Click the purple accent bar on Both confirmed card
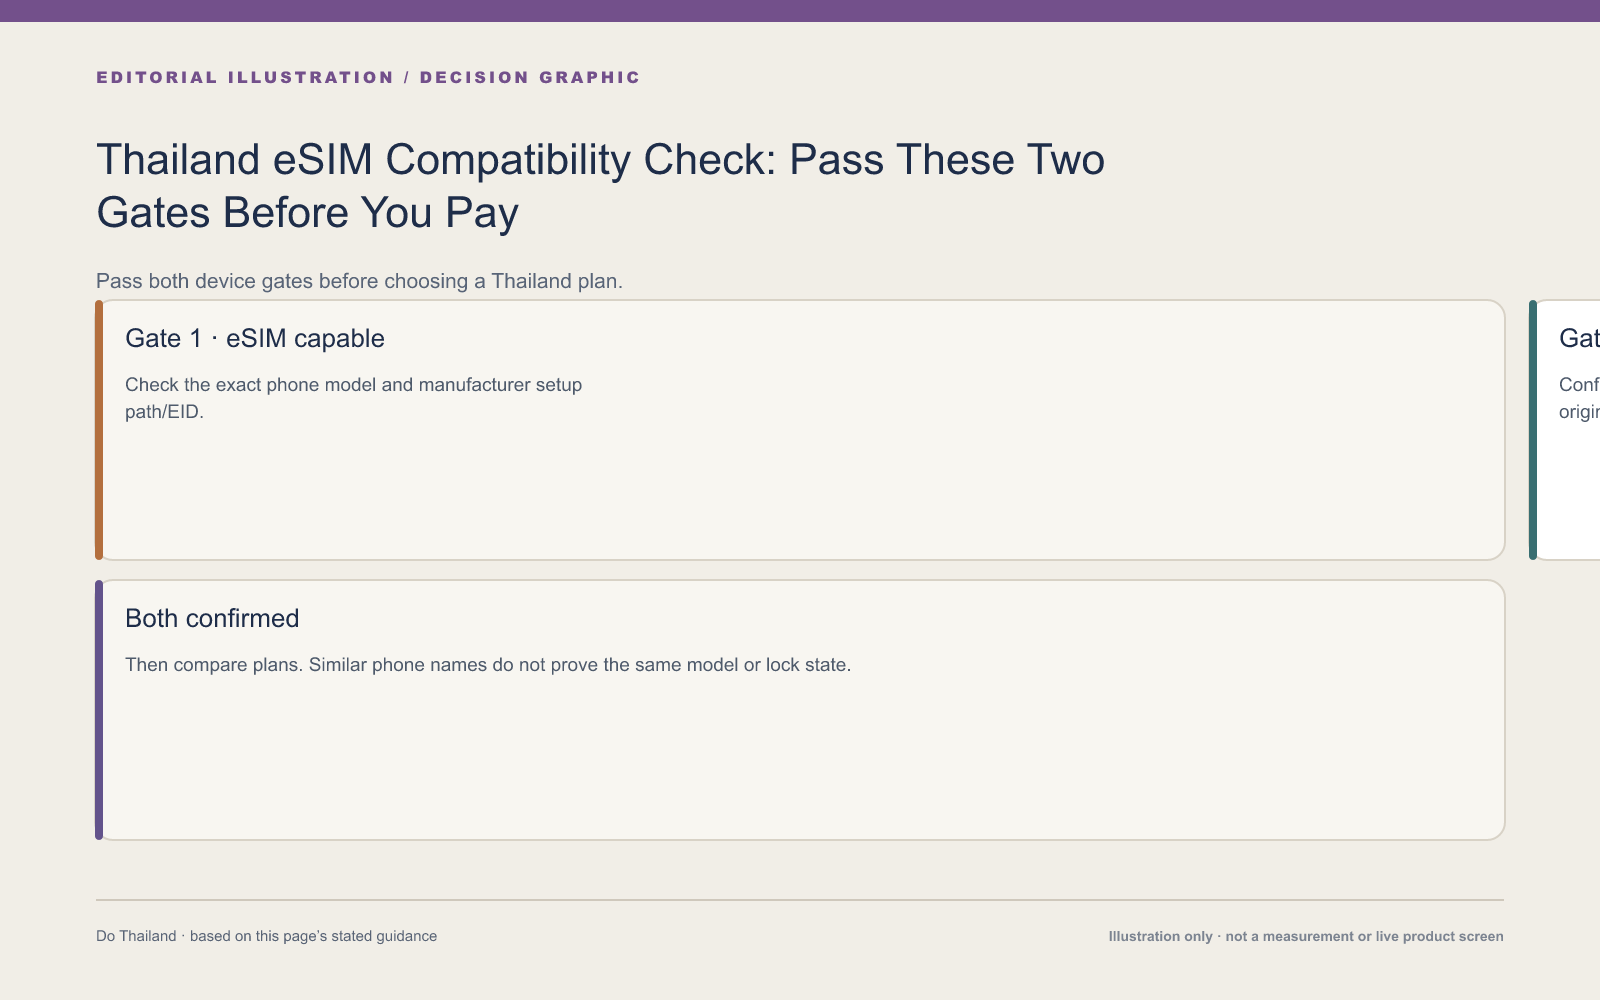Image resolution: width=1600 pixels, height=1000 pixels. click(x=99, y=710)
